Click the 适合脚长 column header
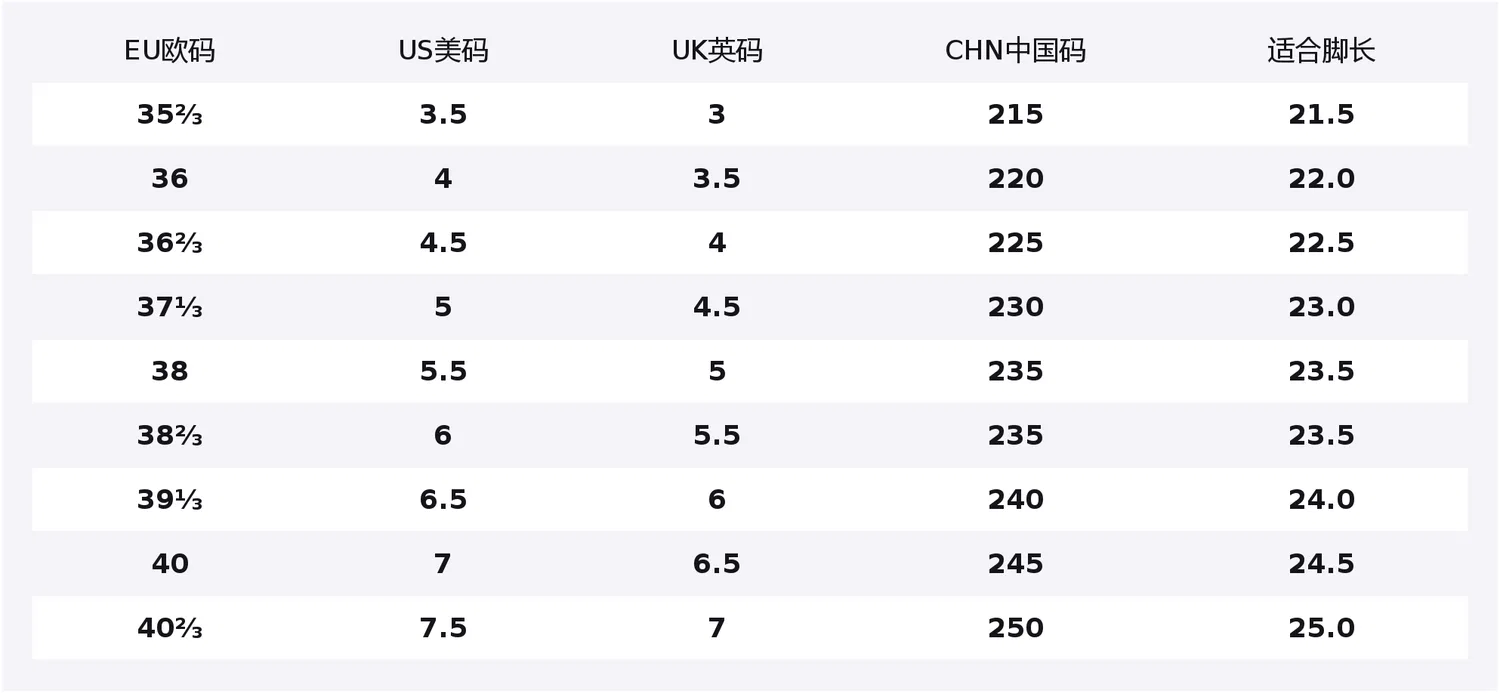 pyautogui.click(x=1321, y=51)
